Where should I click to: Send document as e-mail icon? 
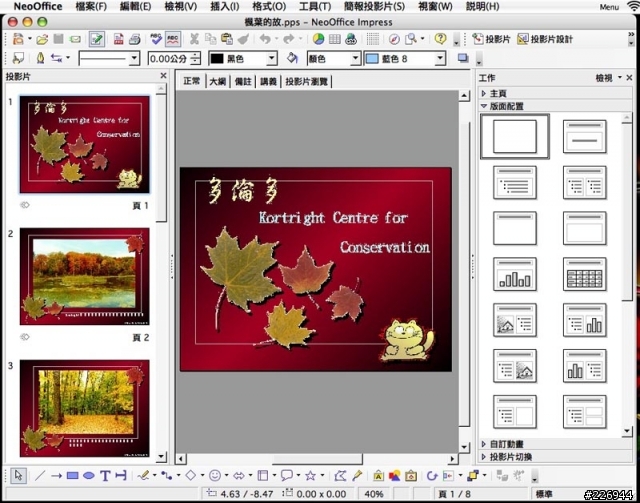(x=75, y=39)
